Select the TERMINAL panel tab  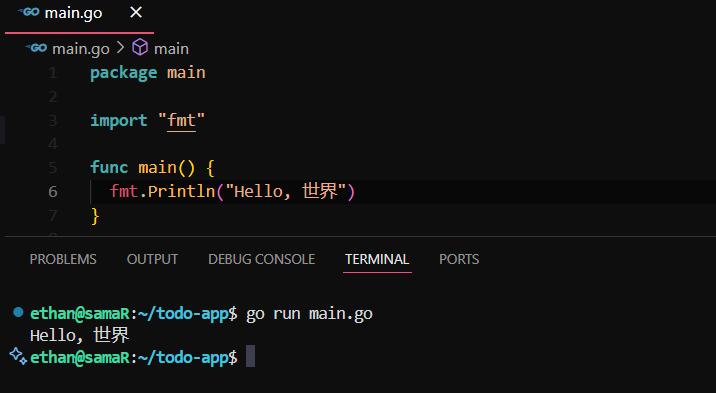coord(377,259)
